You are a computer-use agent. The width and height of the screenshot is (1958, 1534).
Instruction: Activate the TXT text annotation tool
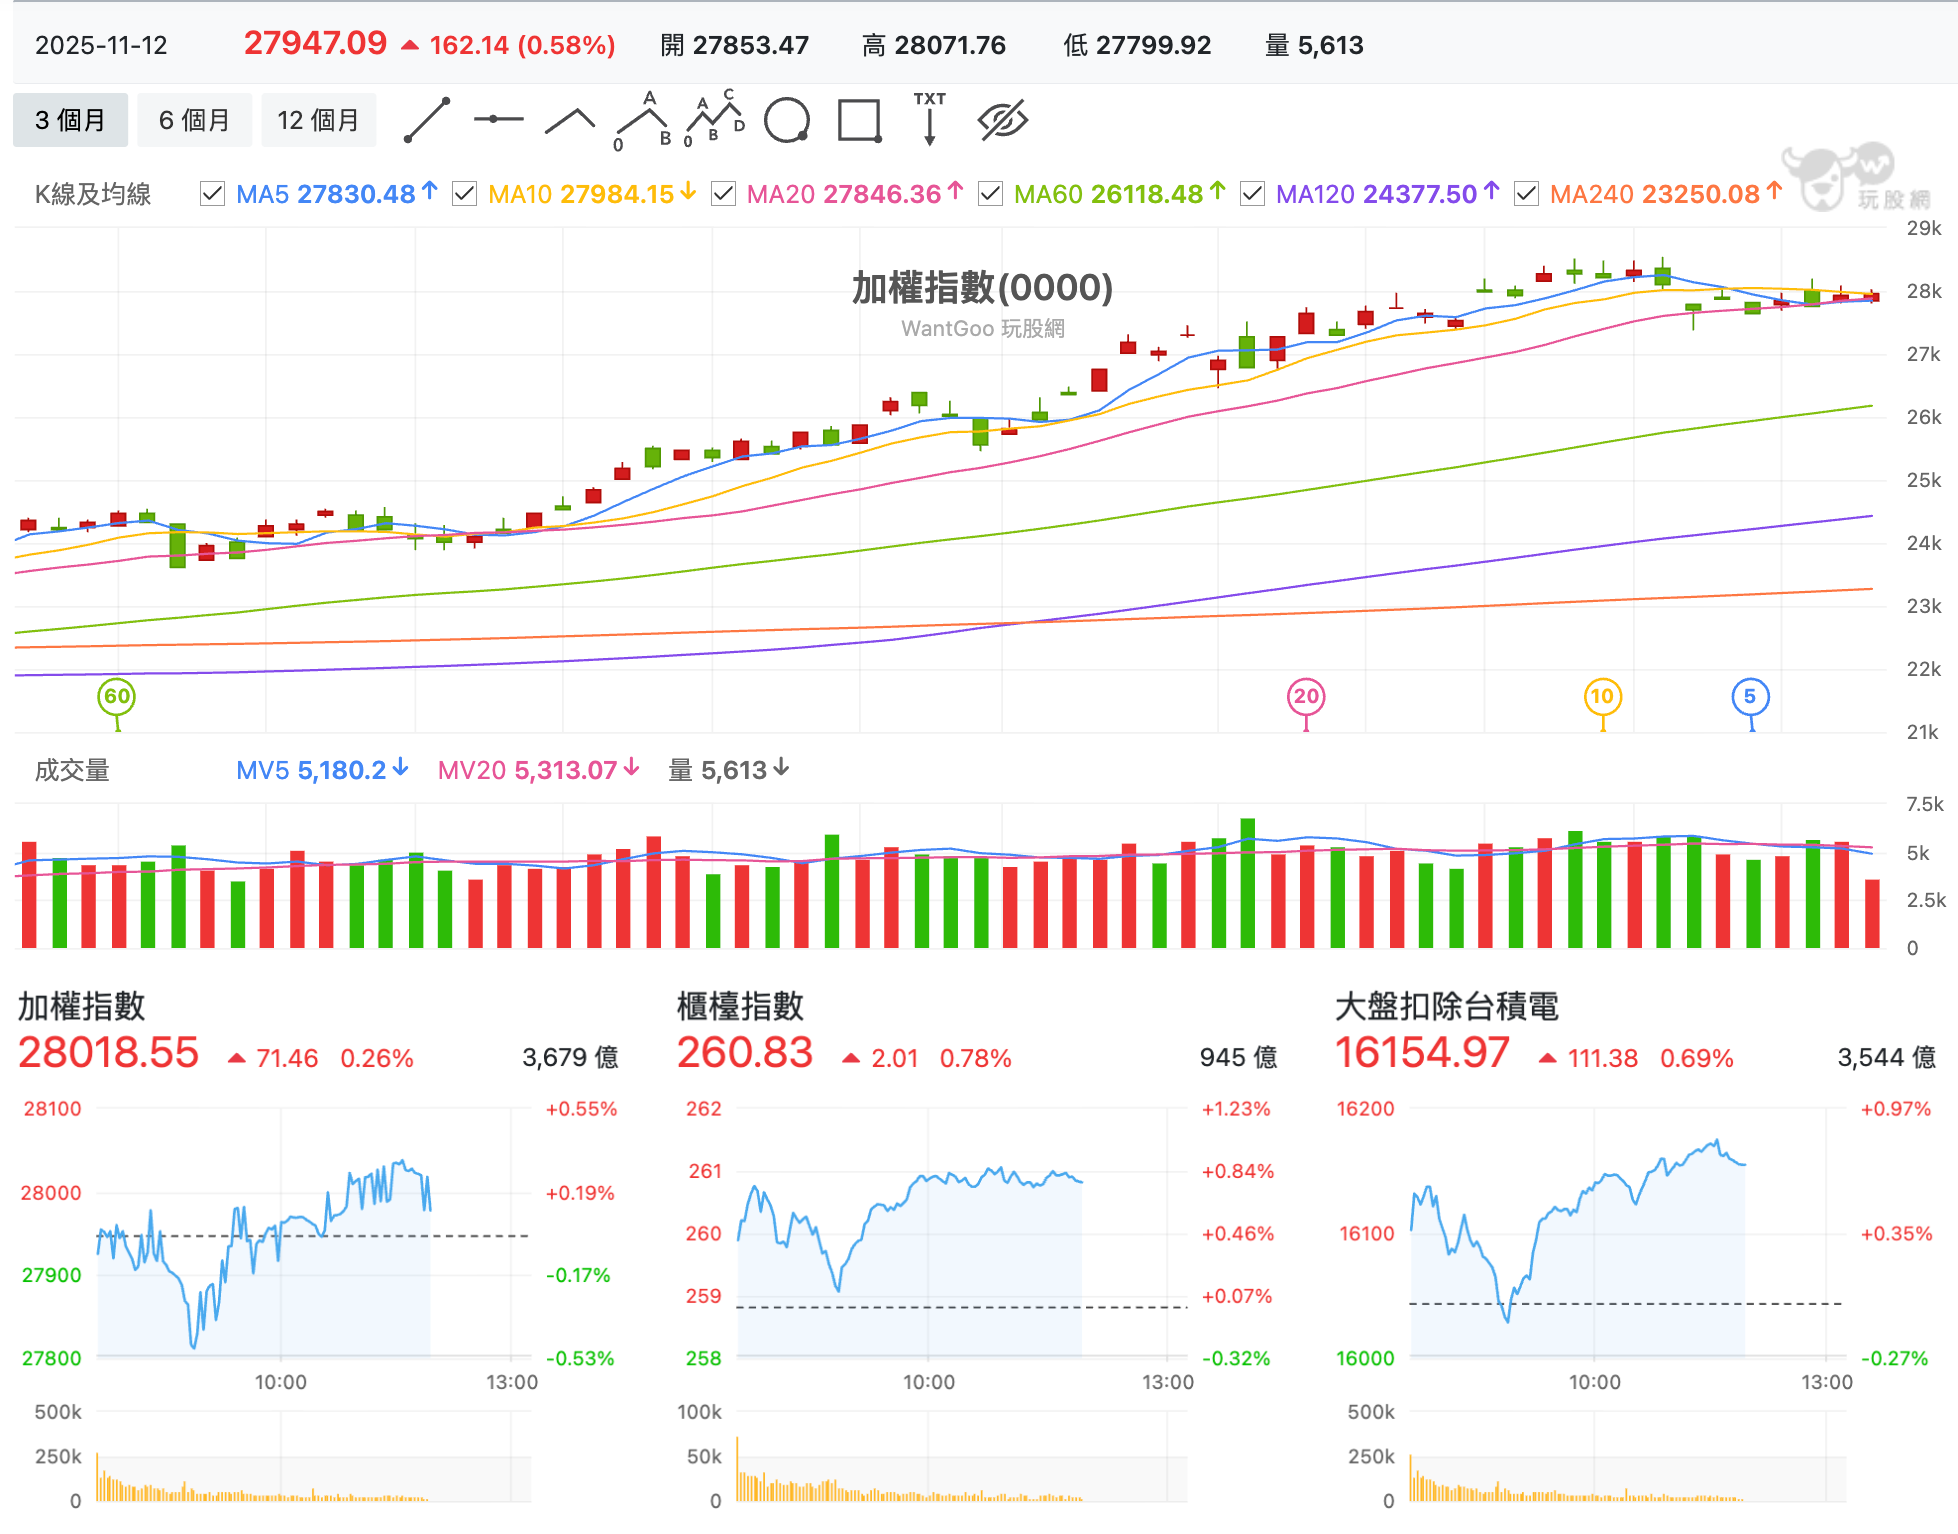click(x=930, y=119)
